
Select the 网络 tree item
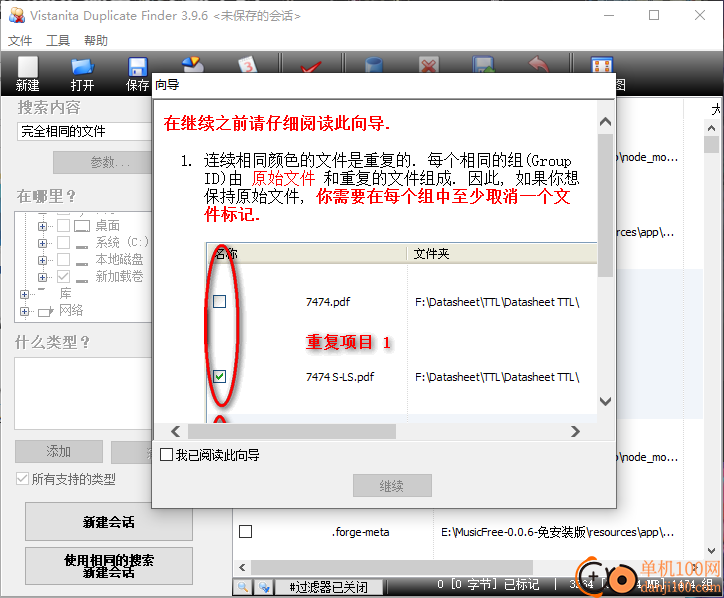coord(71,310)
